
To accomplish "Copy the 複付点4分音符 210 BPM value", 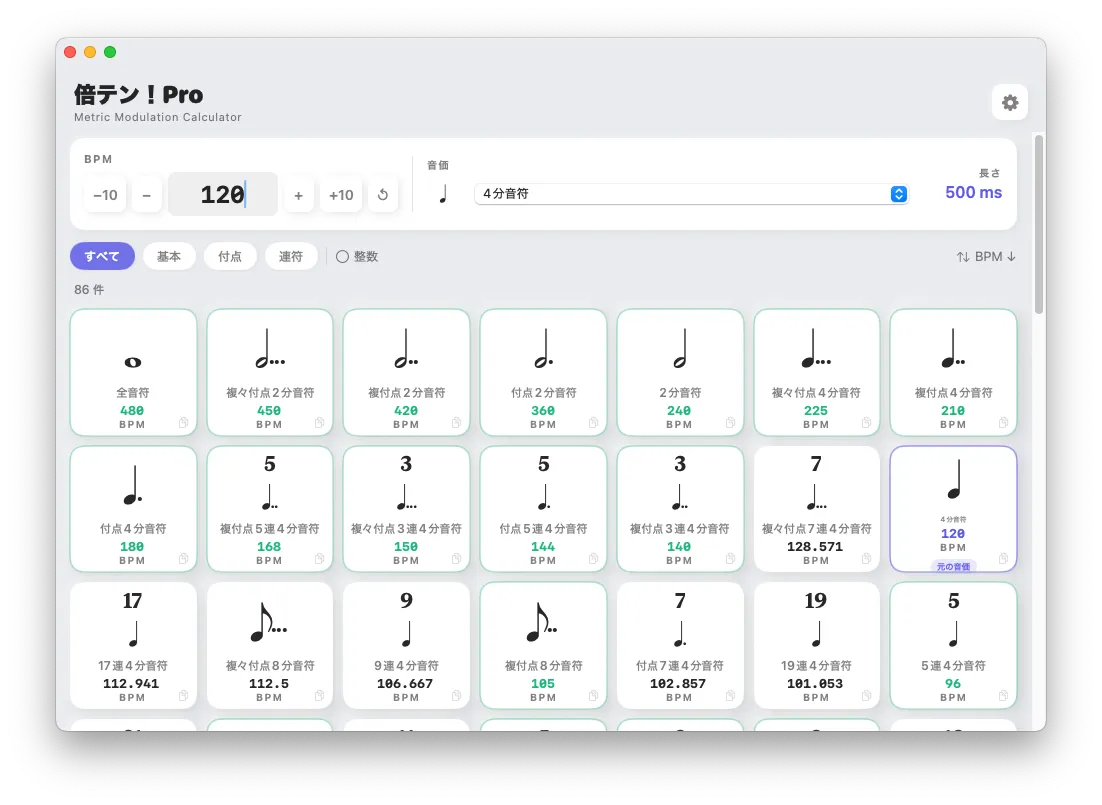I will [1004, 423].
